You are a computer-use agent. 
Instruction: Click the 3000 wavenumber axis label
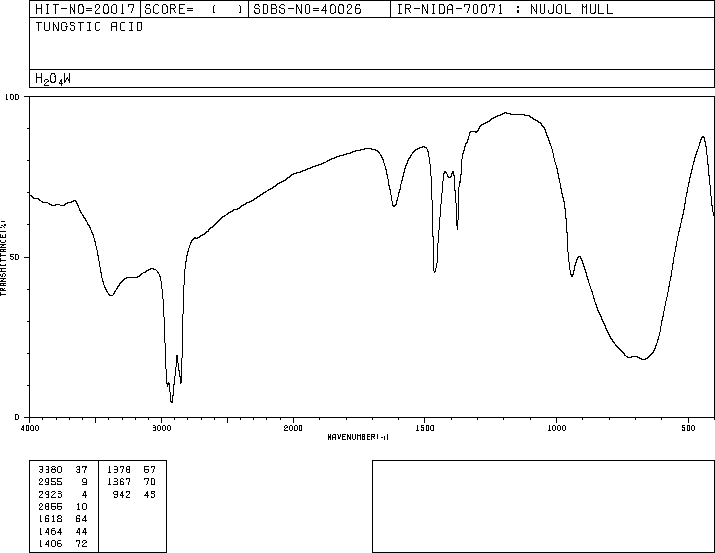161,428
